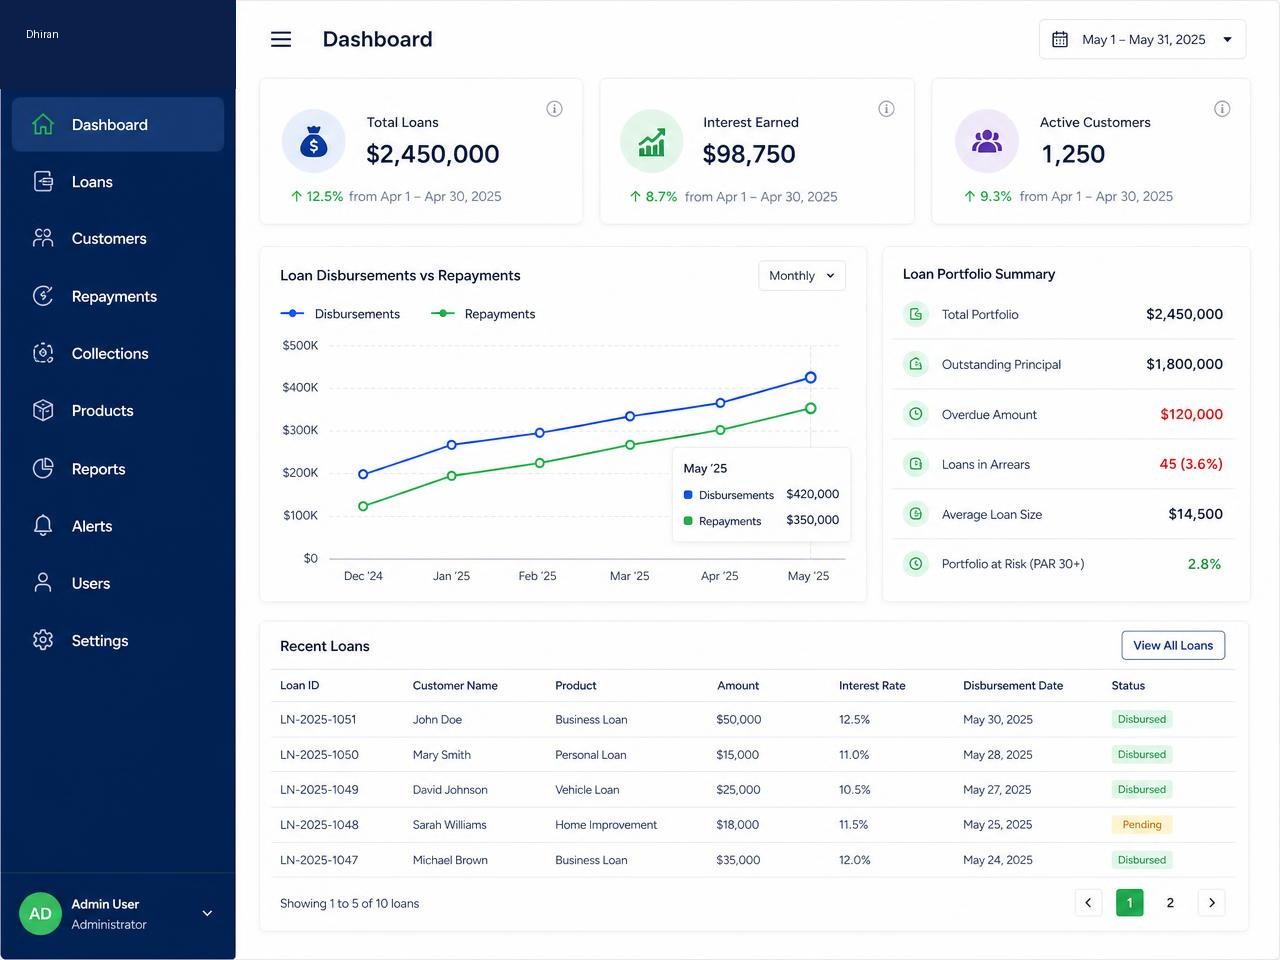Click the Dec '24 Repayments data point
The height and width of the screenshot is (960, 1280).
tap(363, 506)
